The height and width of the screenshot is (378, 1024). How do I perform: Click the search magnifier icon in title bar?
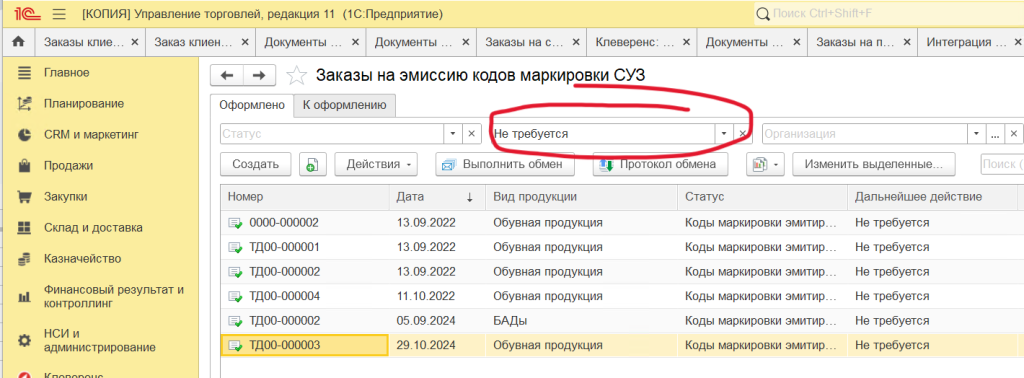(762, 14)
